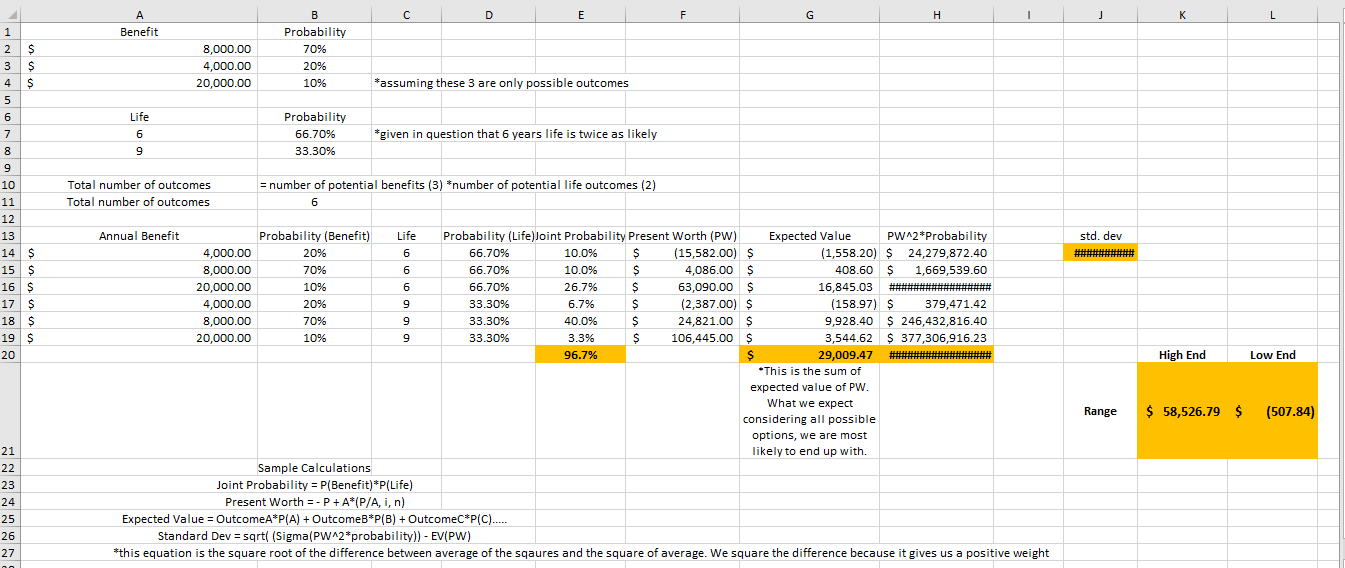This screenshot has height=568, width=1345.
Task: Select the 63,090.00 present worth cell
Action: click(683, 287)
